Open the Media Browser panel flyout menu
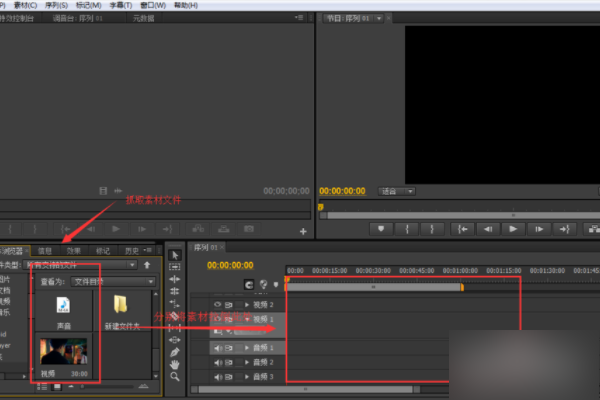The height and width of the screenshot is (400, 600). [x=147, y=250]
